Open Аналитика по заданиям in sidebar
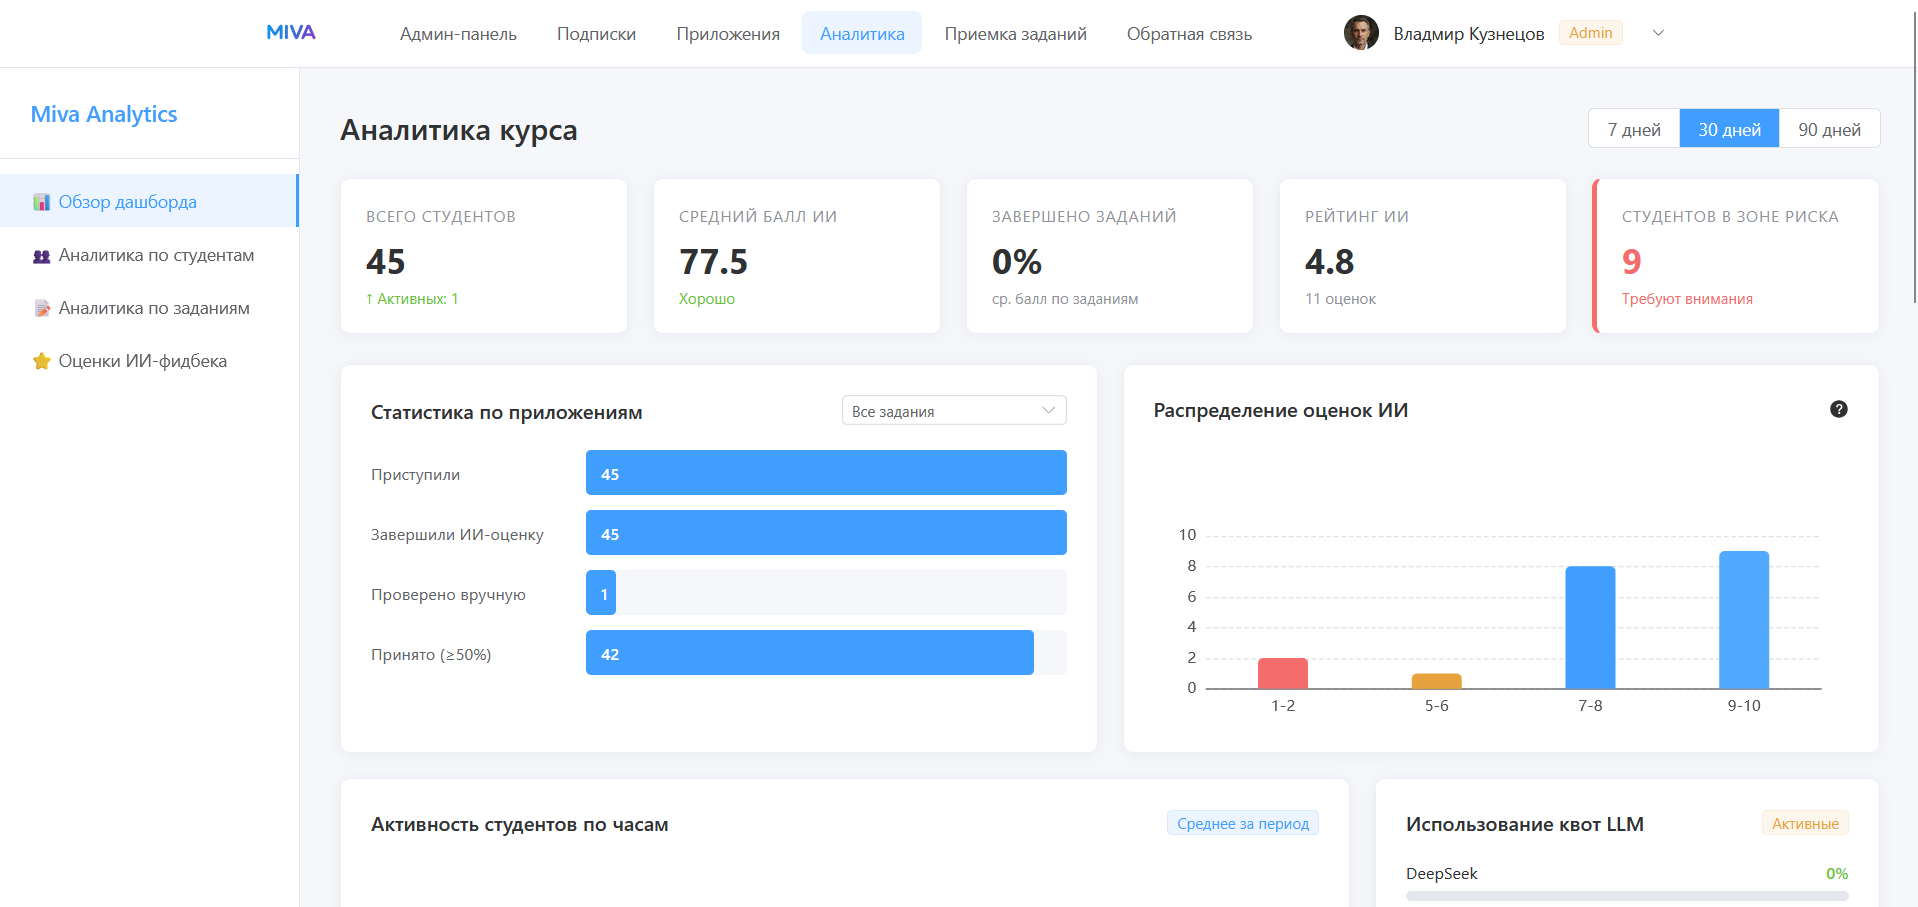The height and width of the screenshot is (907, 1918). [x=149, y=309]
